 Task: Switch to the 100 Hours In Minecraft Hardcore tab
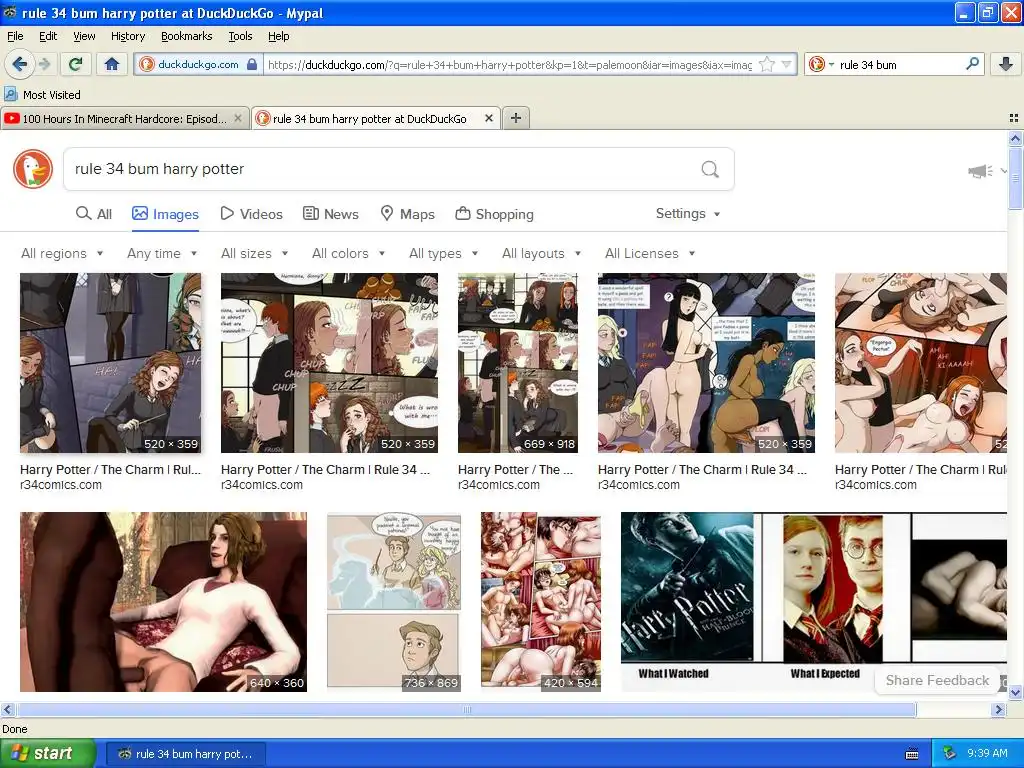click(125, 118)
